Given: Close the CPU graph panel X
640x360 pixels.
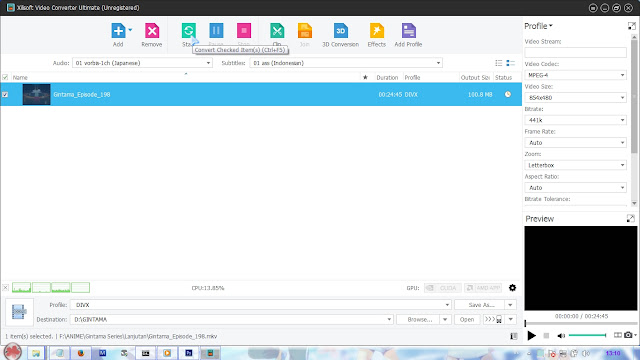Looking at the screenshot, I should tap(5, 288).
